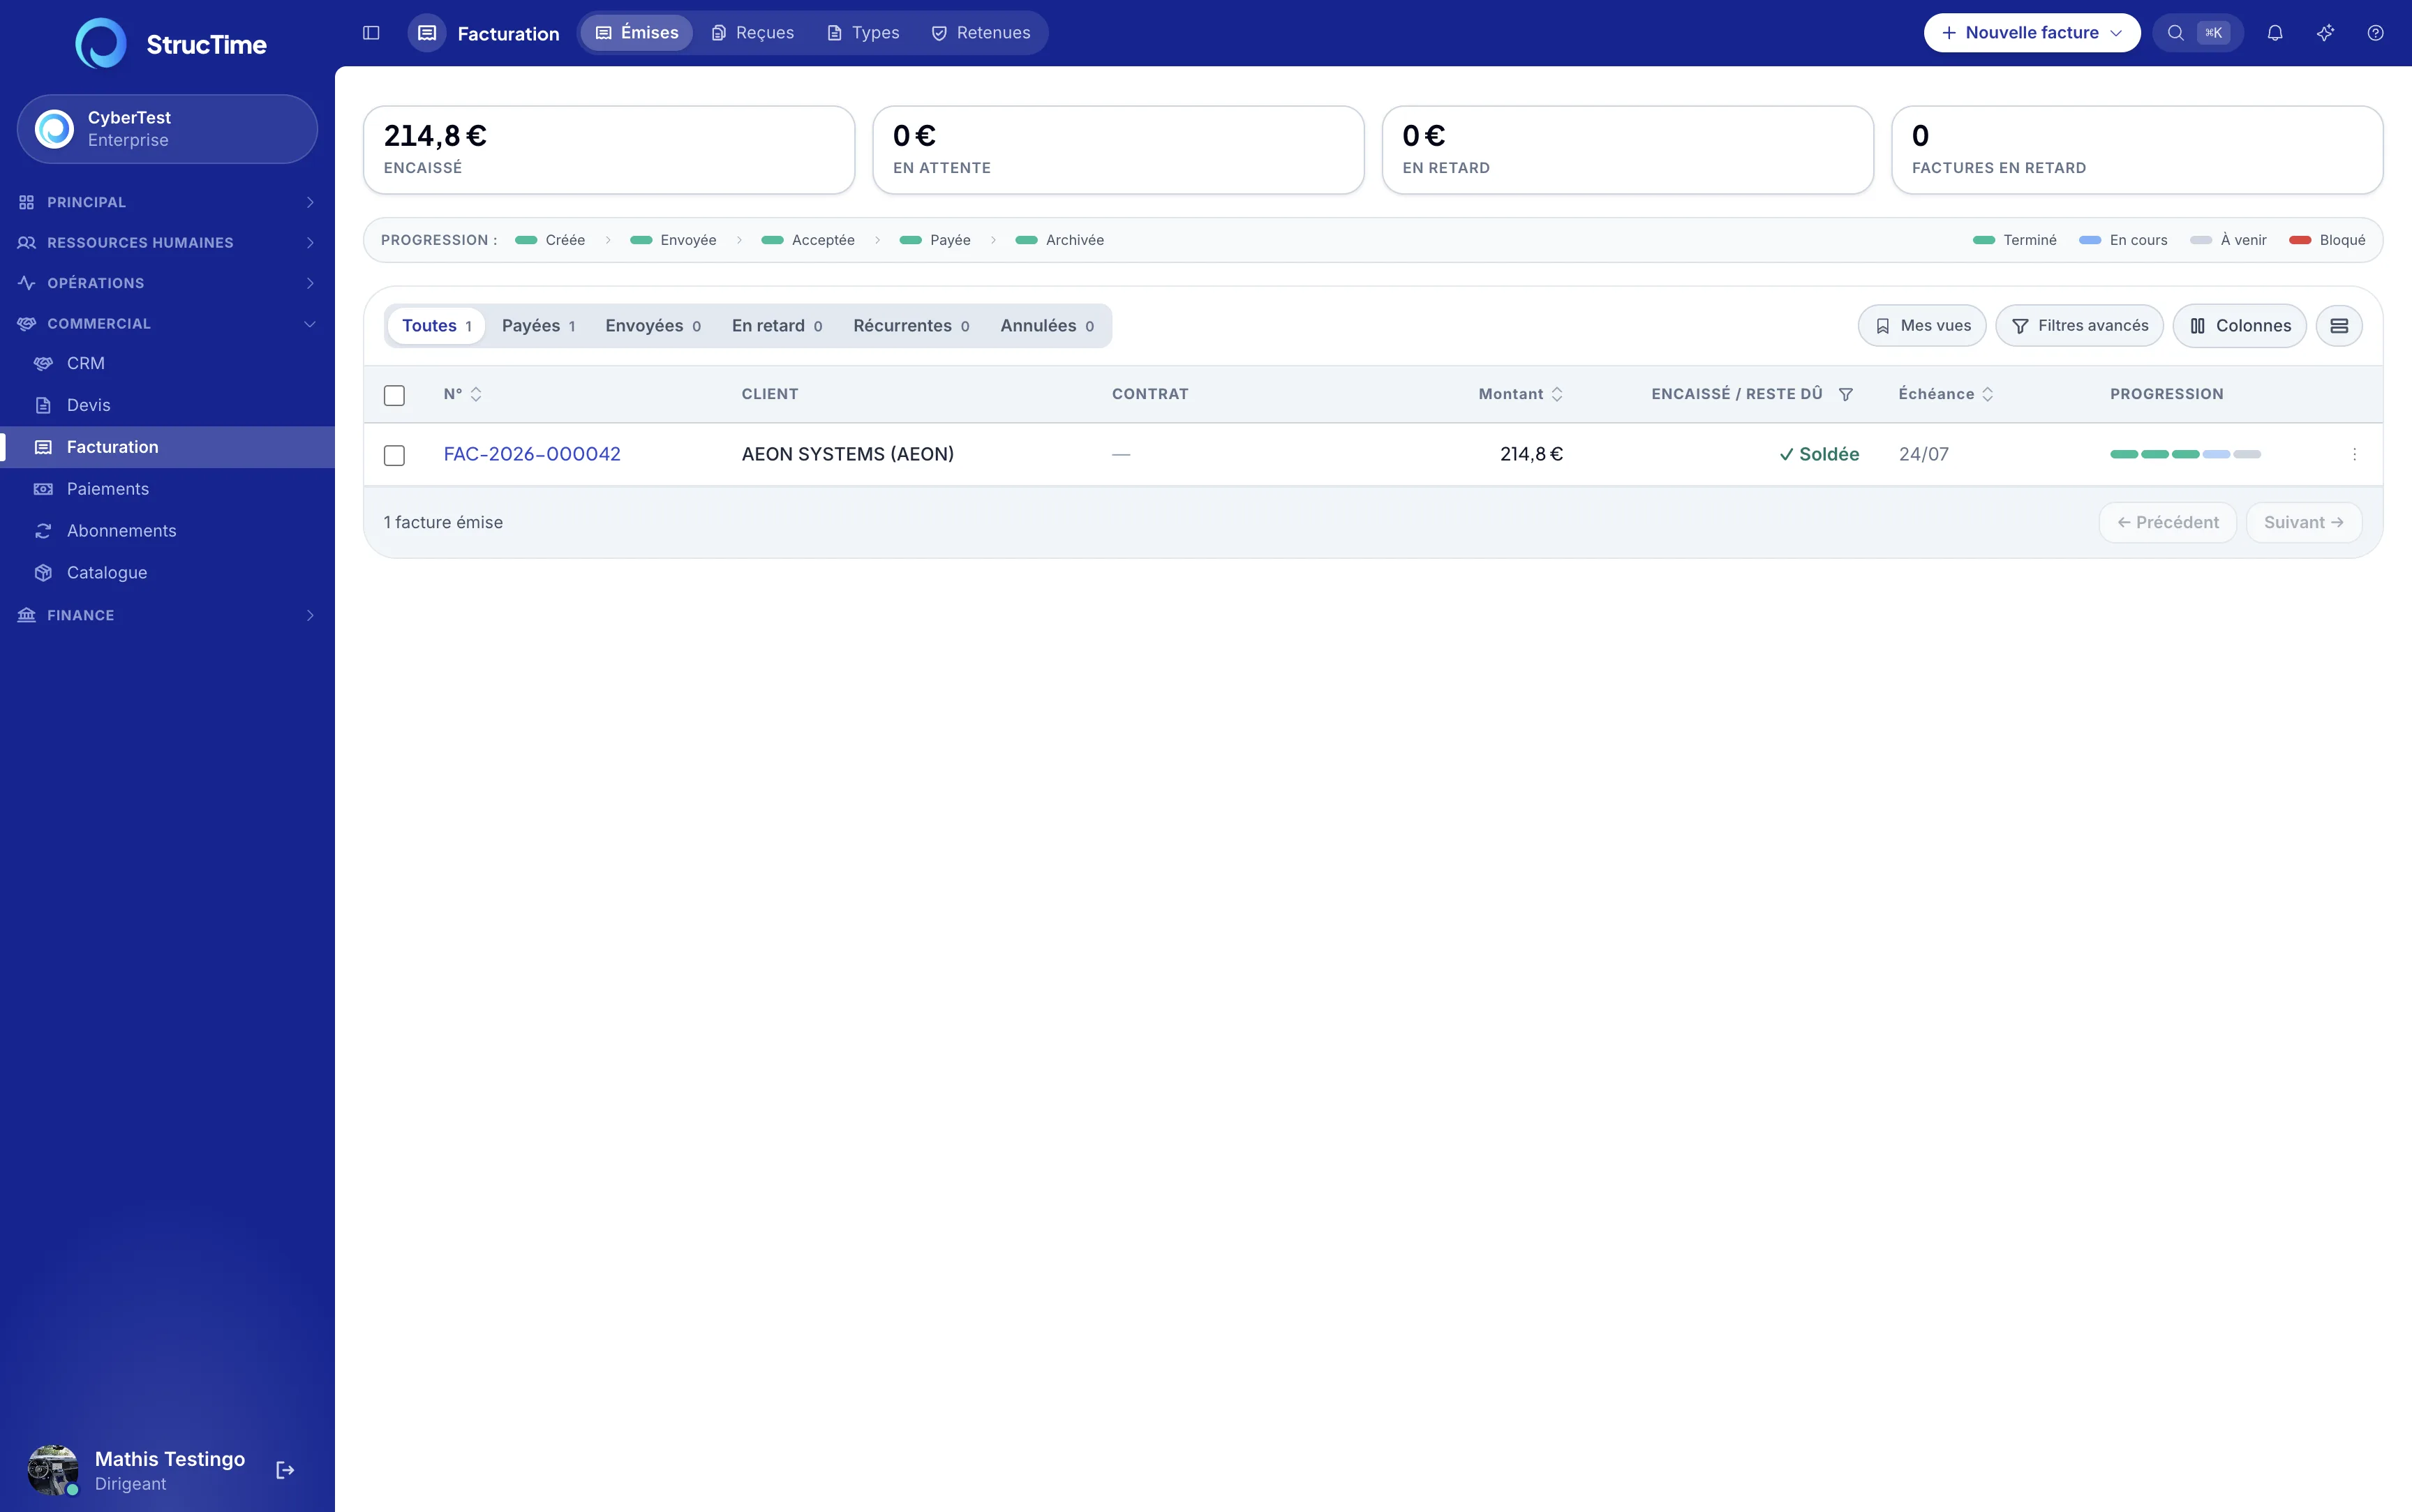
Task: Open the help question mark icon
Action: coord(2375,33)
